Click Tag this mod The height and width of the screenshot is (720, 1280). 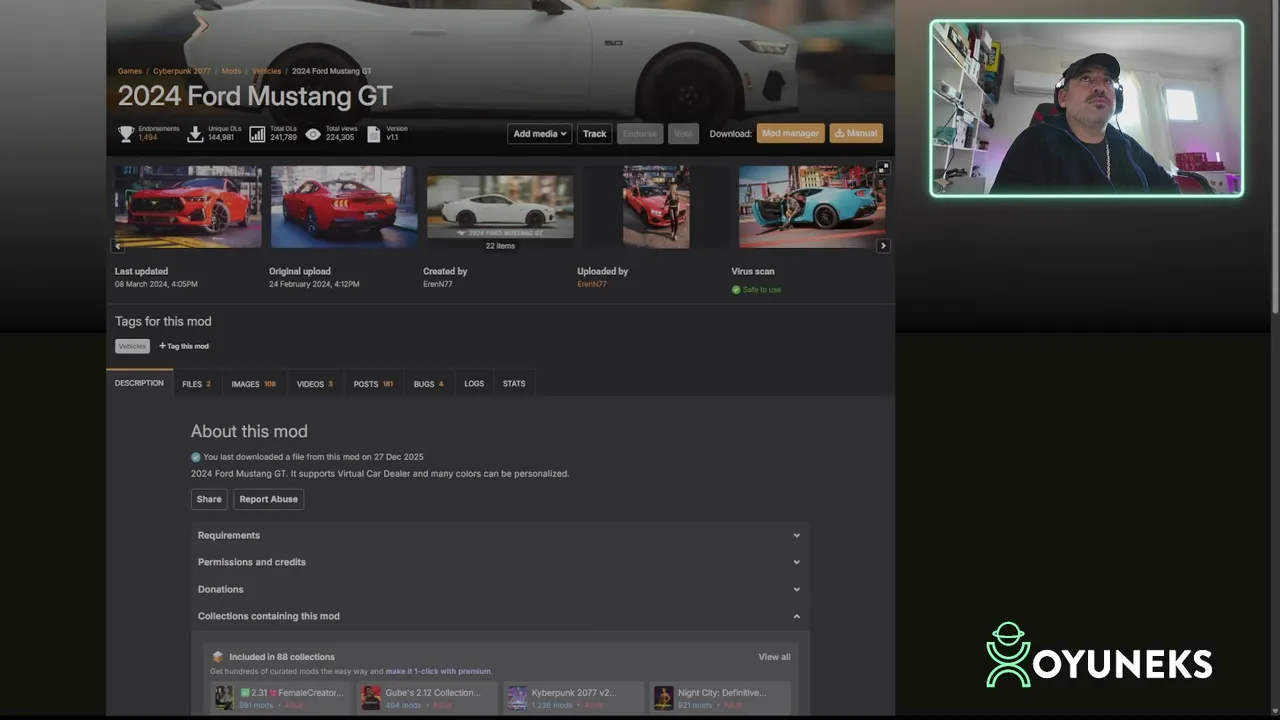(x=184, y=346)
